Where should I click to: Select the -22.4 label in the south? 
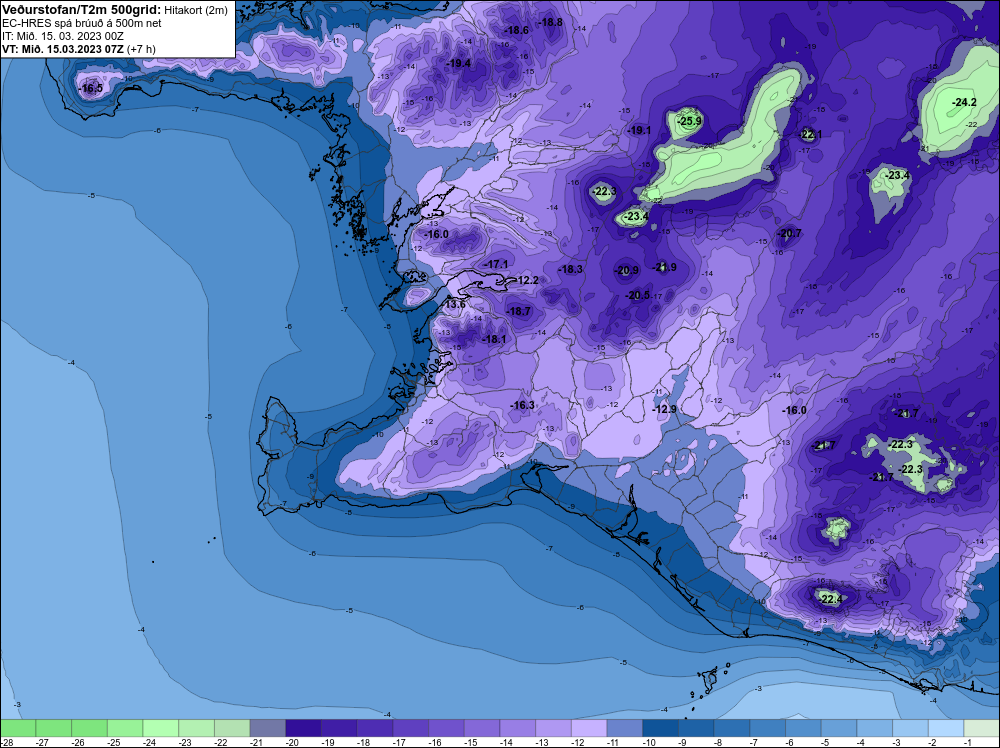pyautogui.click(x=830, y=599)
